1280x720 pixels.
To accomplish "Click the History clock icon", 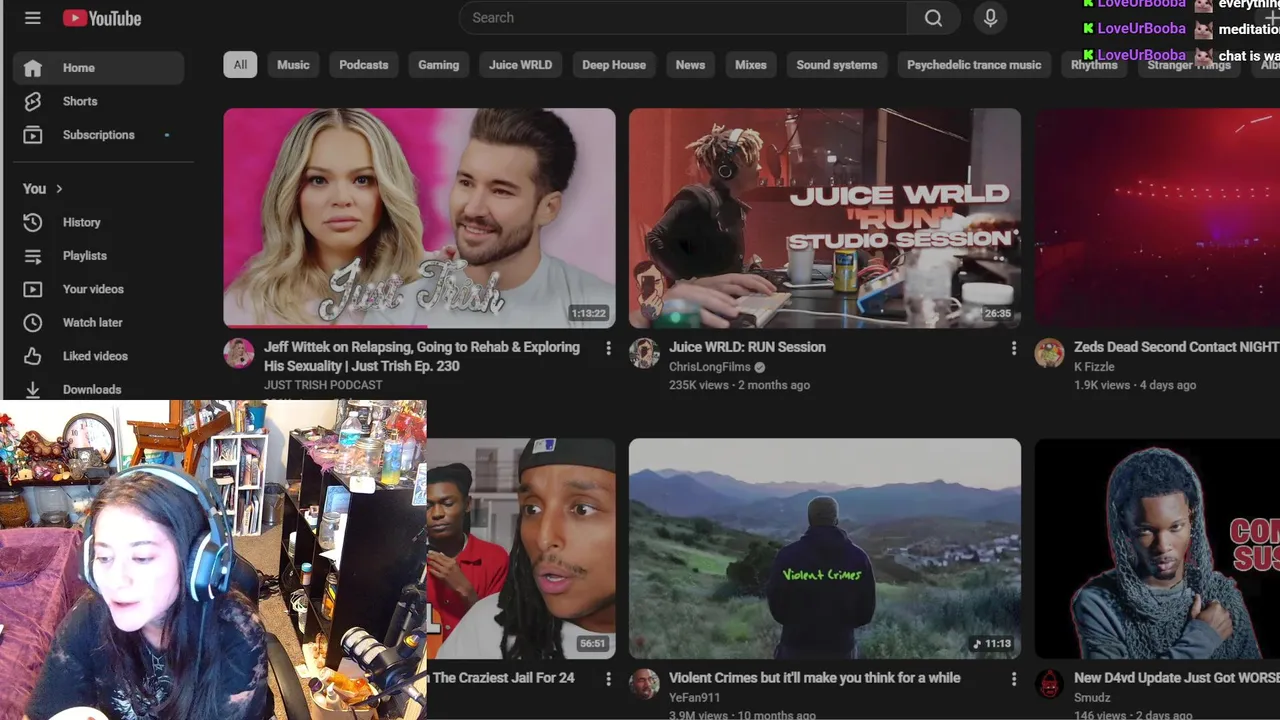I will coord(33,222).
